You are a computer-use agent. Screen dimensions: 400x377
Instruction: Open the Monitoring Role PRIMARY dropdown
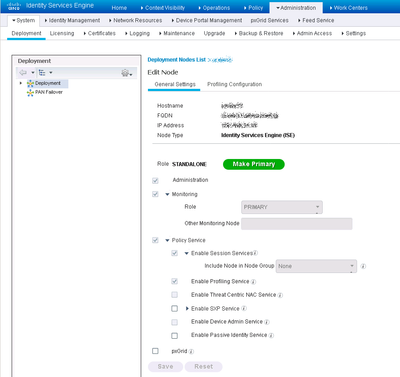282,207
